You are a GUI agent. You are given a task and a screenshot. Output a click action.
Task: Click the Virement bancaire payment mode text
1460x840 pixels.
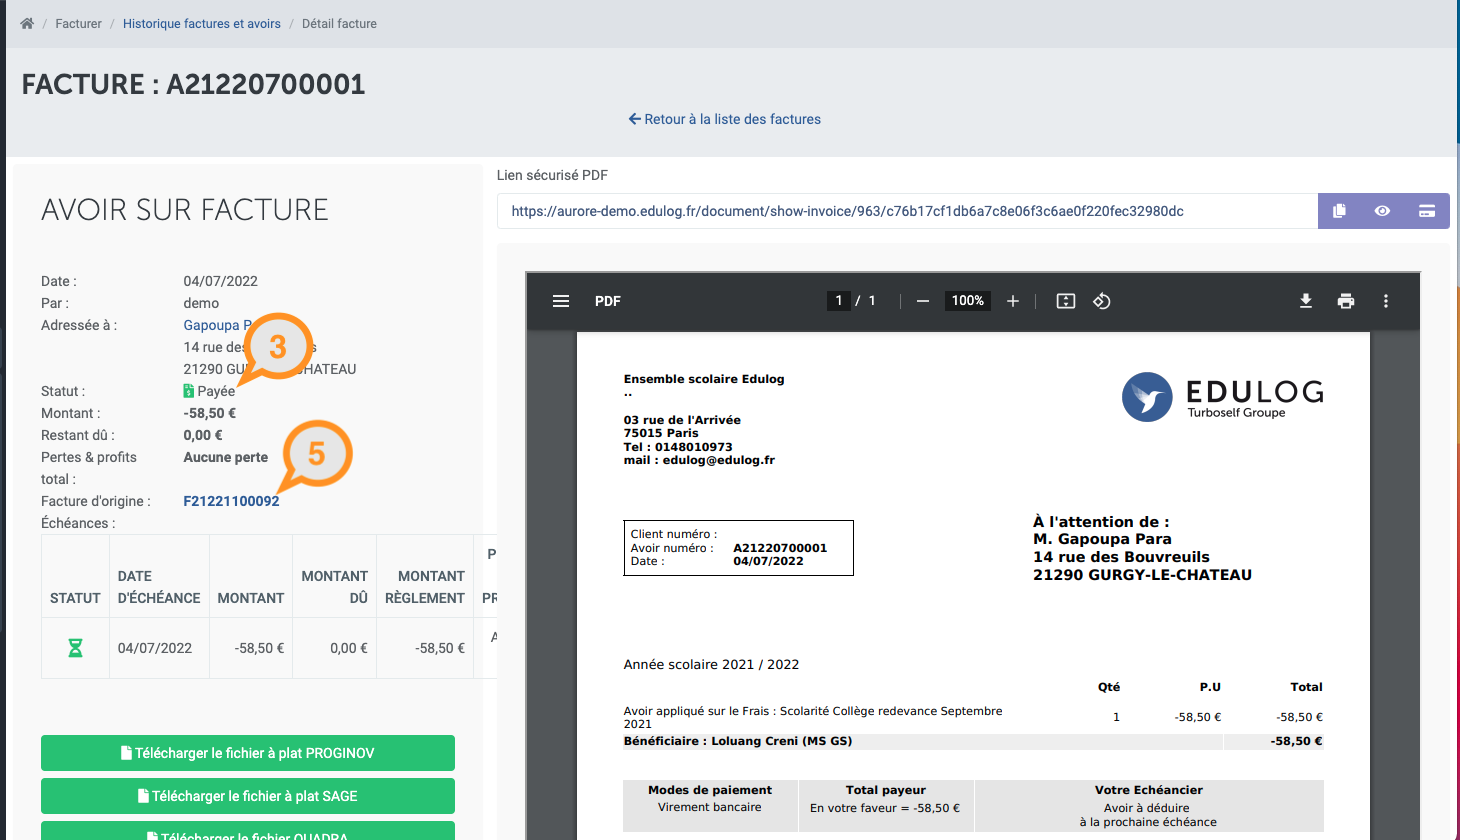[x=710, y=807]
